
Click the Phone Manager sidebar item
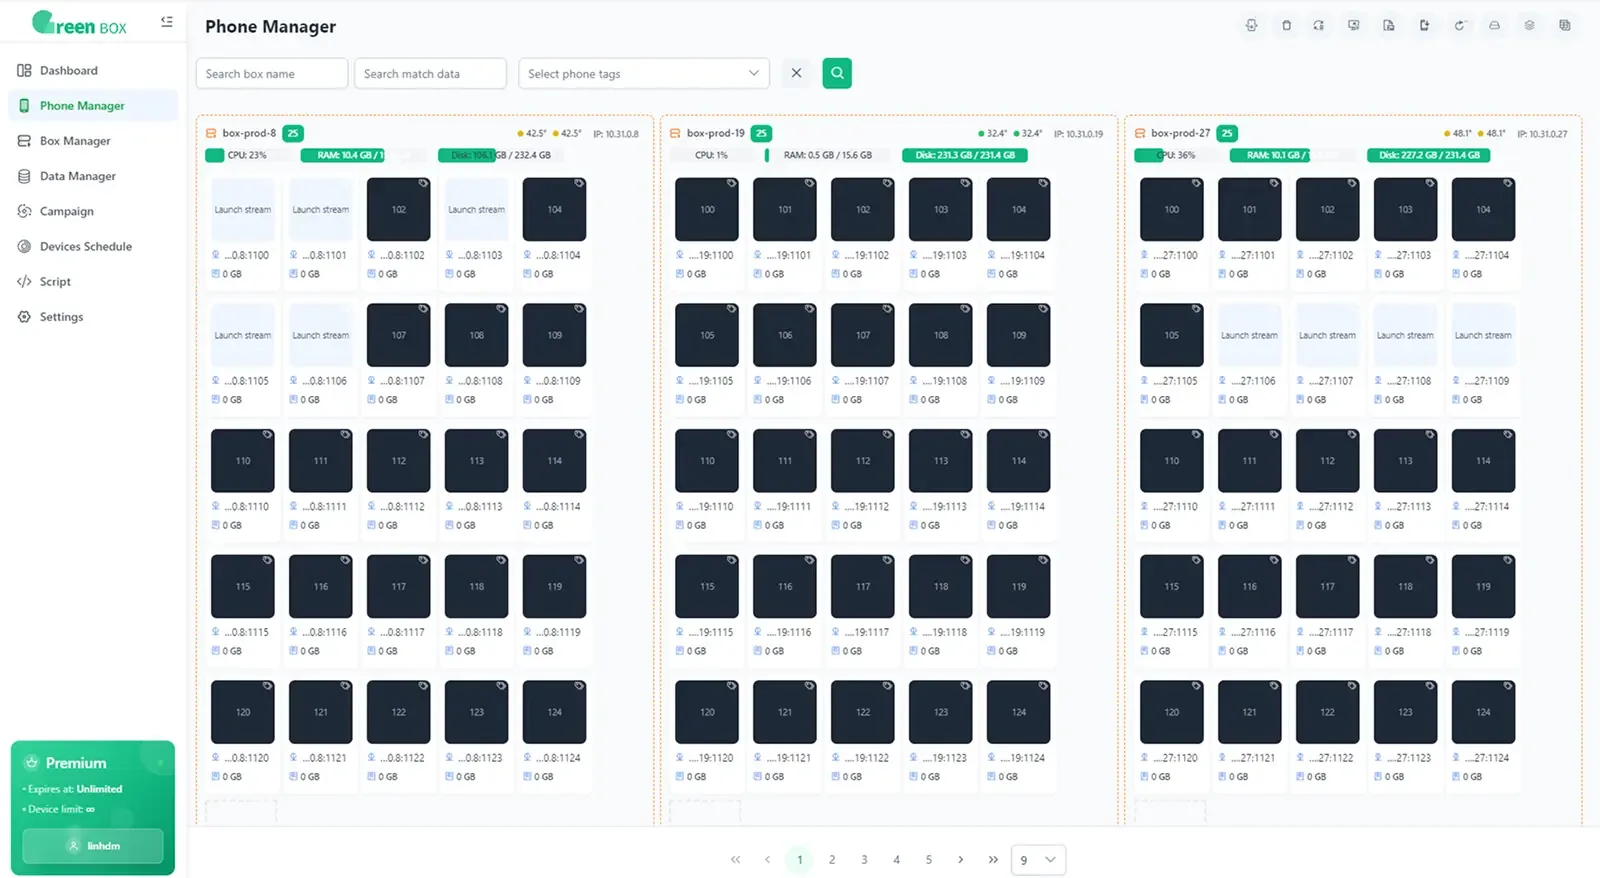(92, 106)
